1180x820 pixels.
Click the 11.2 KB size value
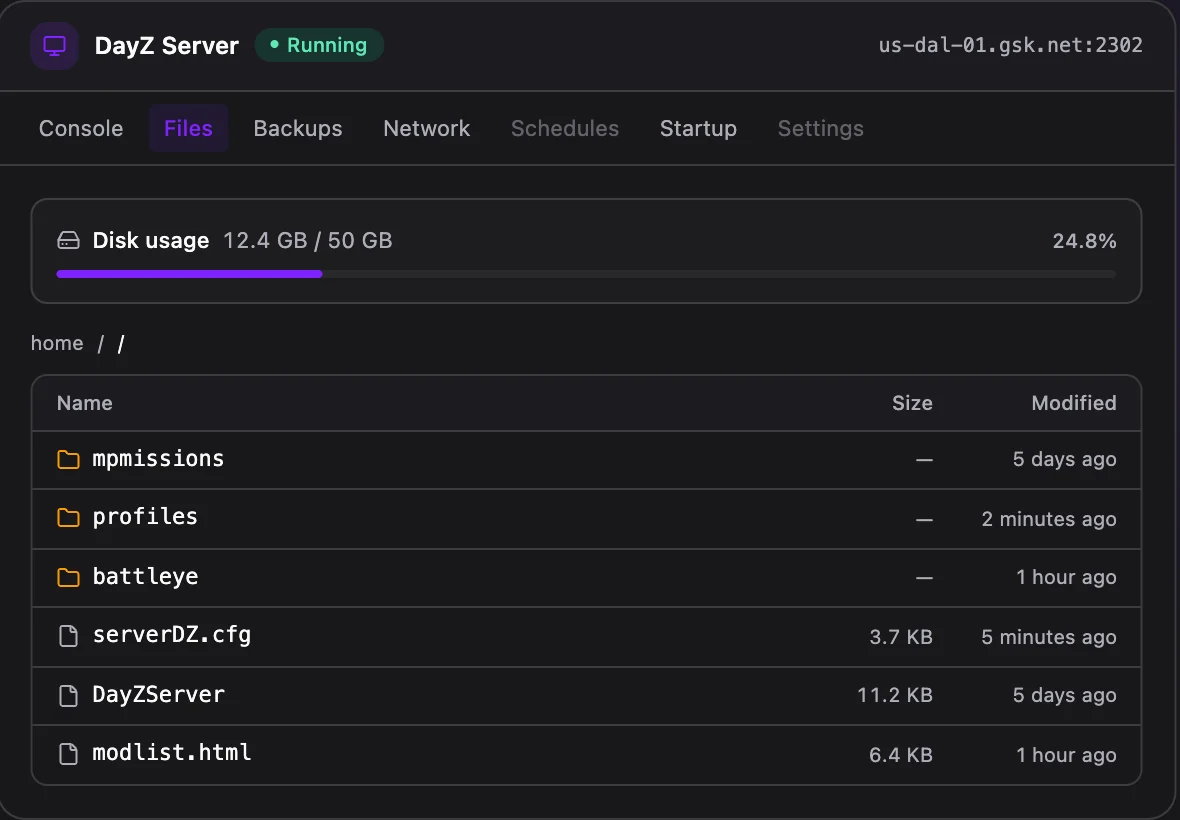895,695
